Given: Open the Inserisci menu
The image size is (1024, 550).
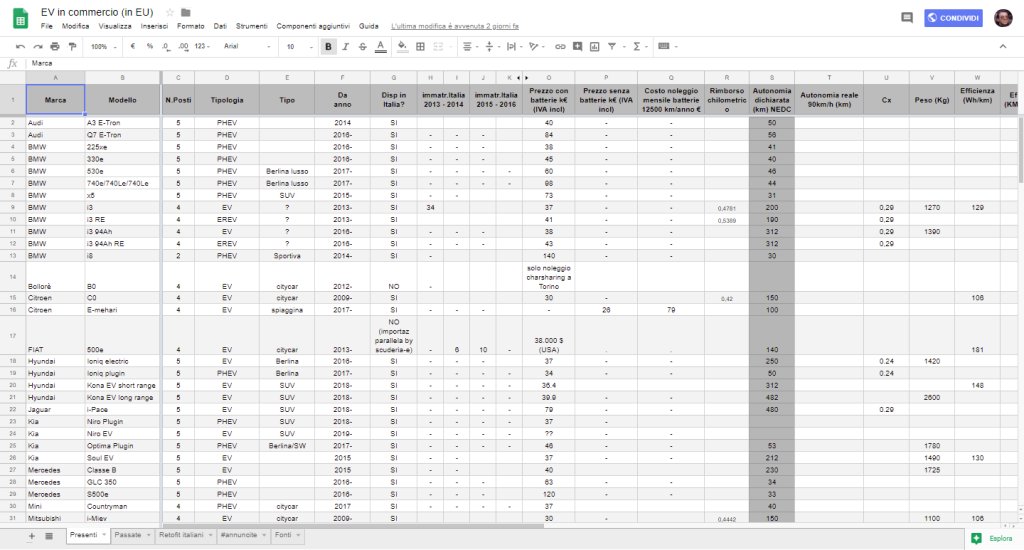Looking at the screenshot, I should coord(154,26).
